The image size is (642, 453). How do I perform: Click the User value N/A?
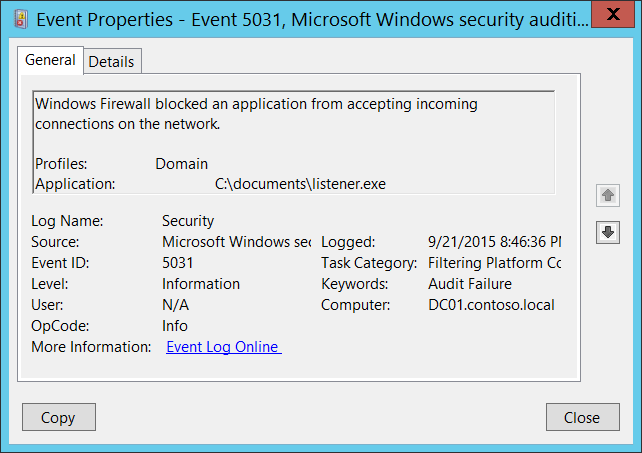[x=175, y=305]
